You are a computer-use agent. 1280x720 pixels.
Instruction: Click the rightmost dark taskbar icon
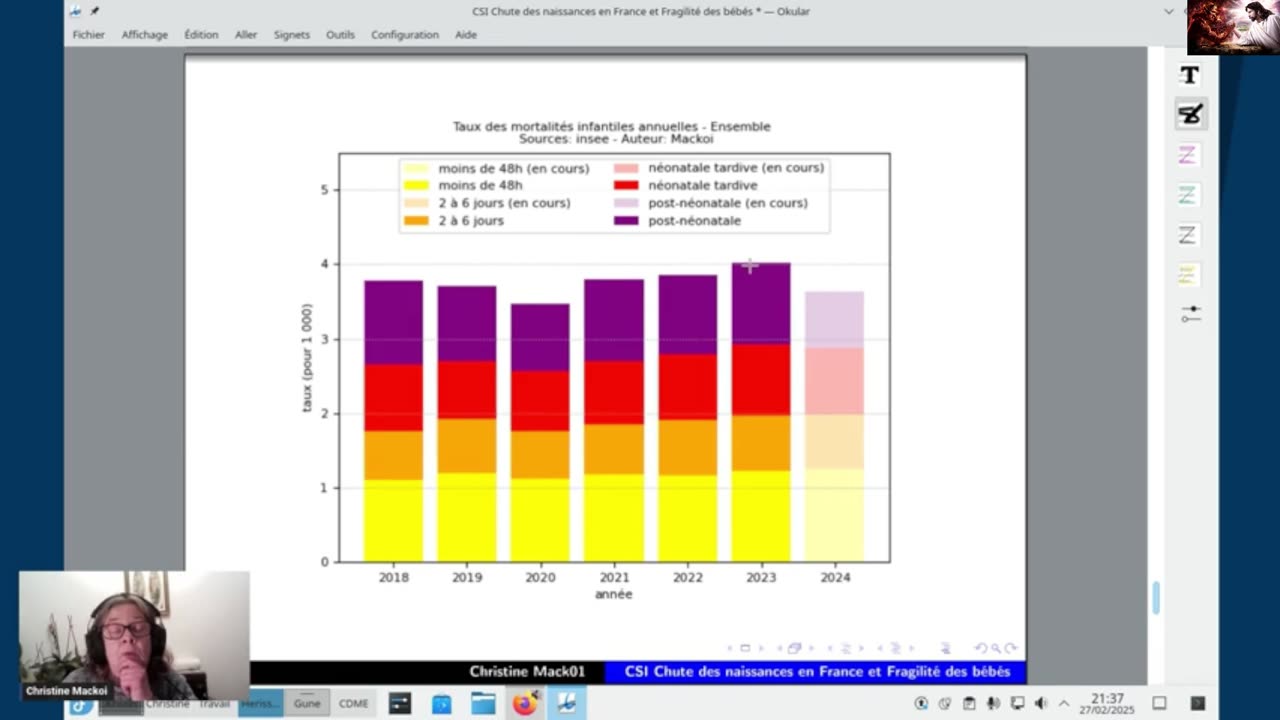[x=1198, y=703]
